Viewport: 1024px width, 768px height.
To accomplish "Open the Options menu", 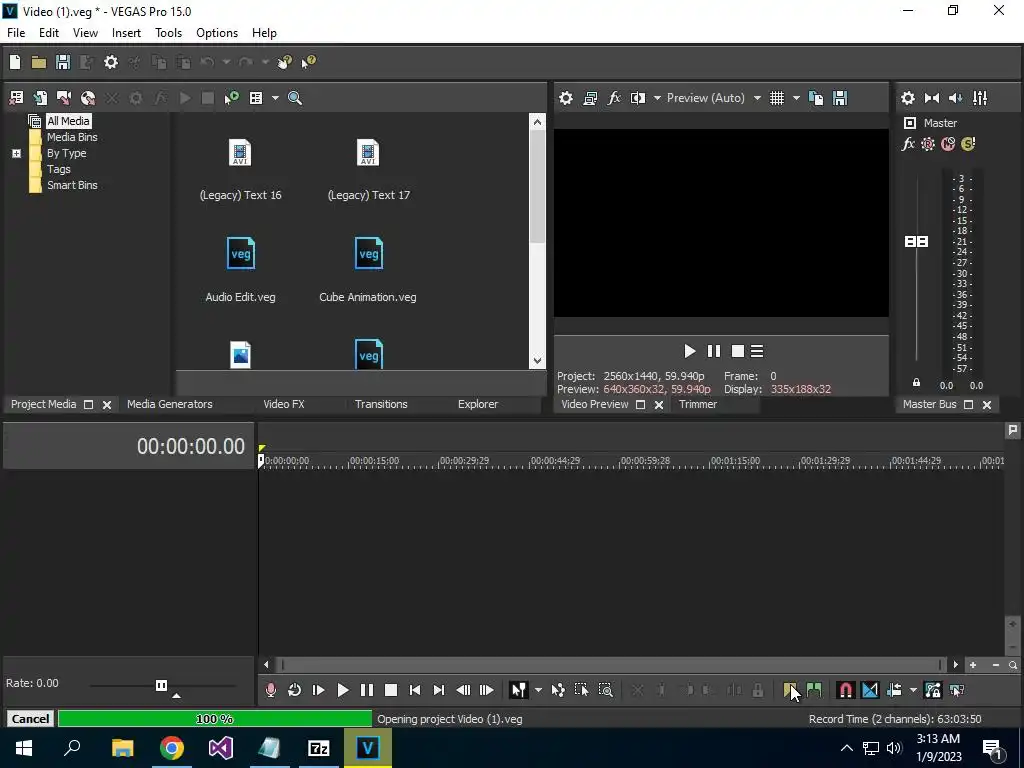I will 217,33.
